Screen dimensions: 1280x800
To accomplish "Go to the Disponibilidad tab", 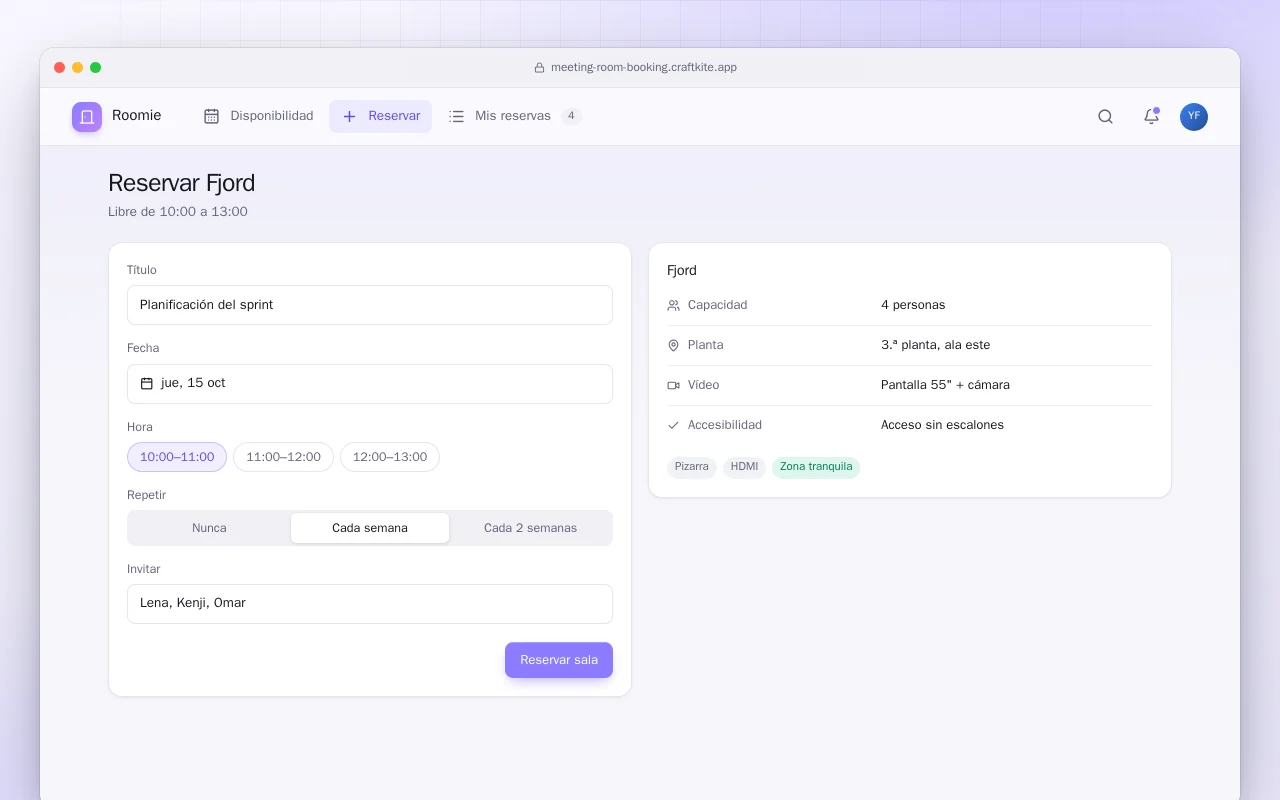I will tap(258, 116).
